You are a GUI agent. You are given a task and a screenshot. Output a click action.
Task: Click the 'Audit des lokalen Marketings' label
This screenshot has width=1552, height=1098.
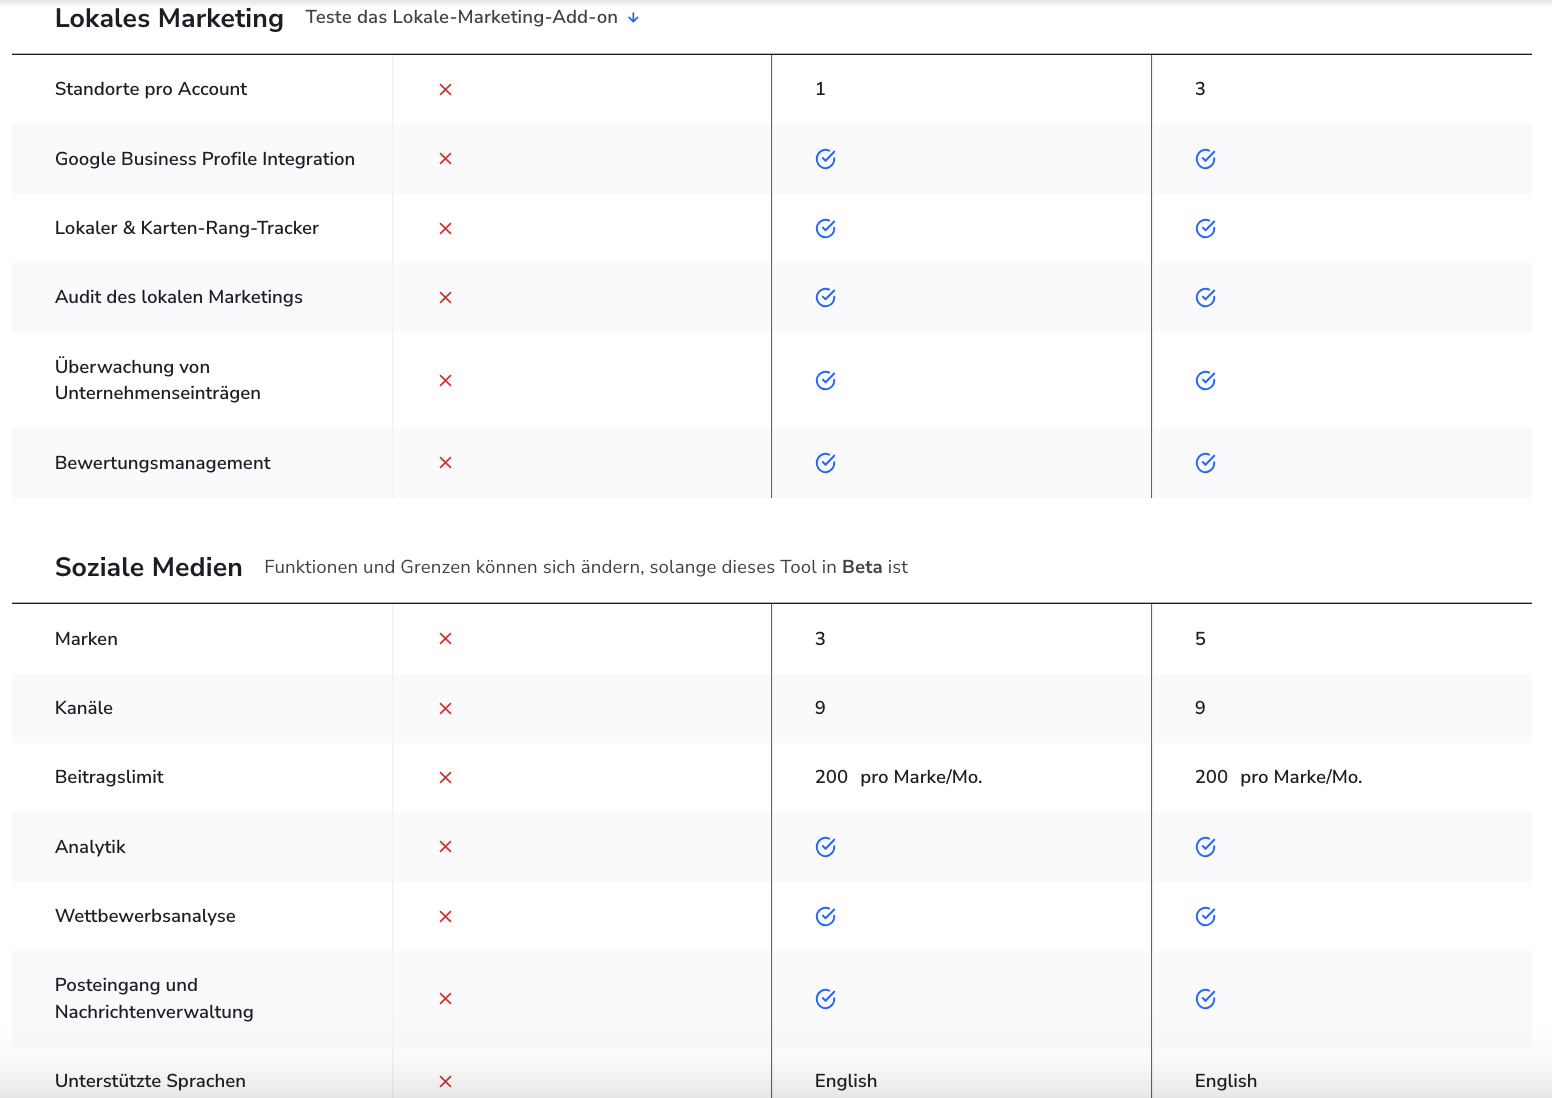179,297
